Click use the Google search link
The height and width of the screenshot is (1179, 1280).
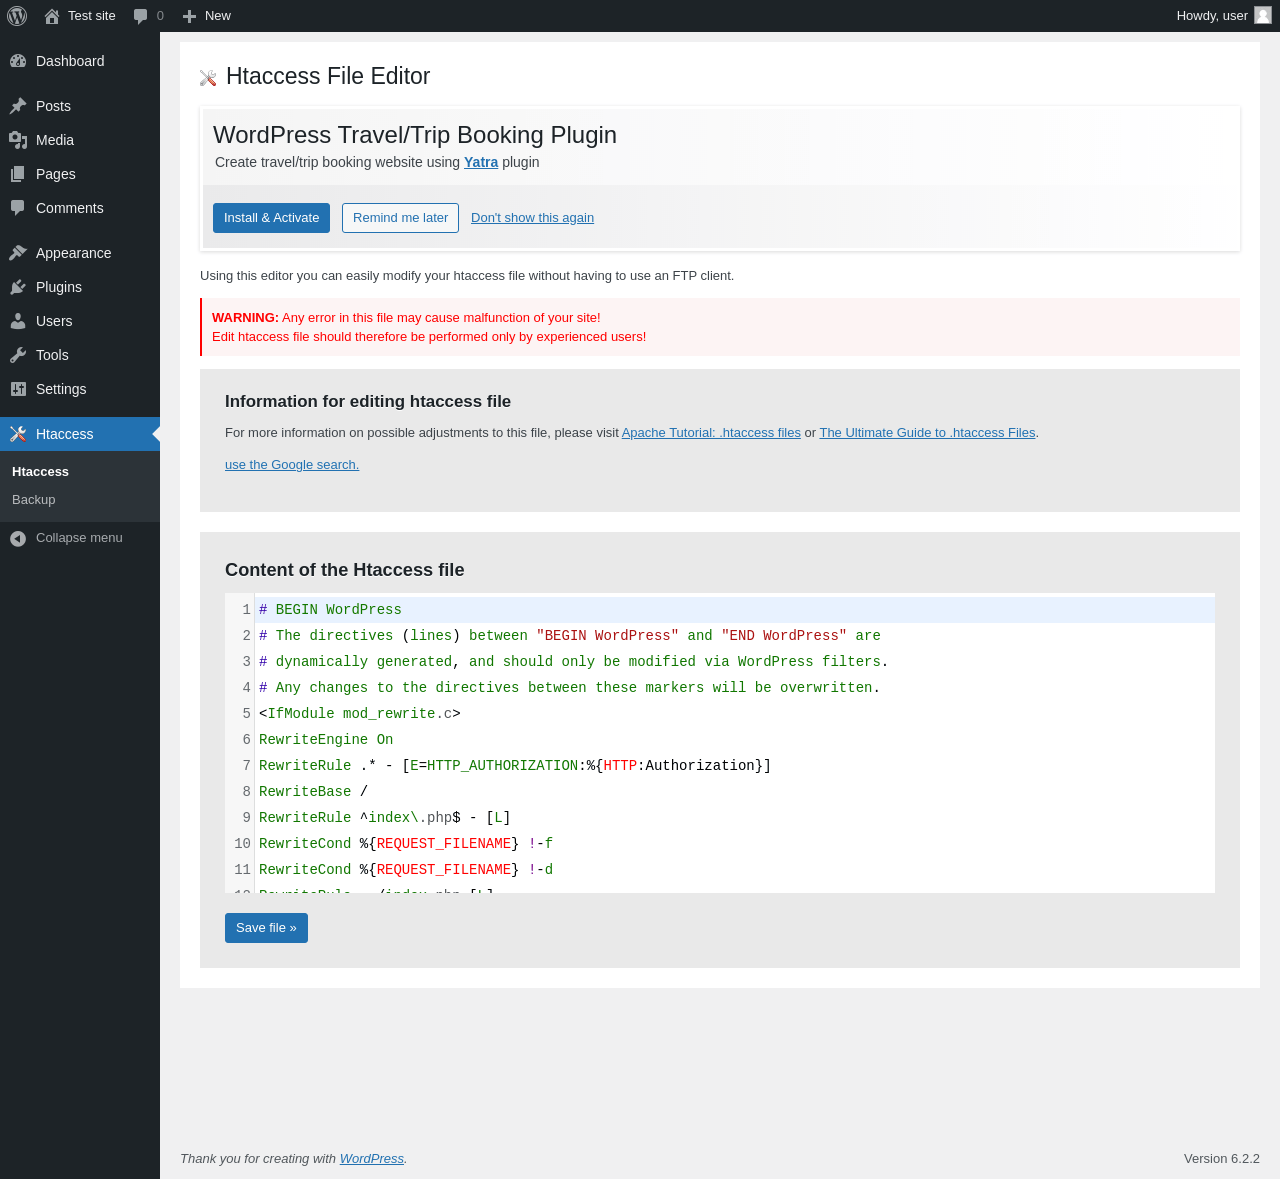point(292,465)
